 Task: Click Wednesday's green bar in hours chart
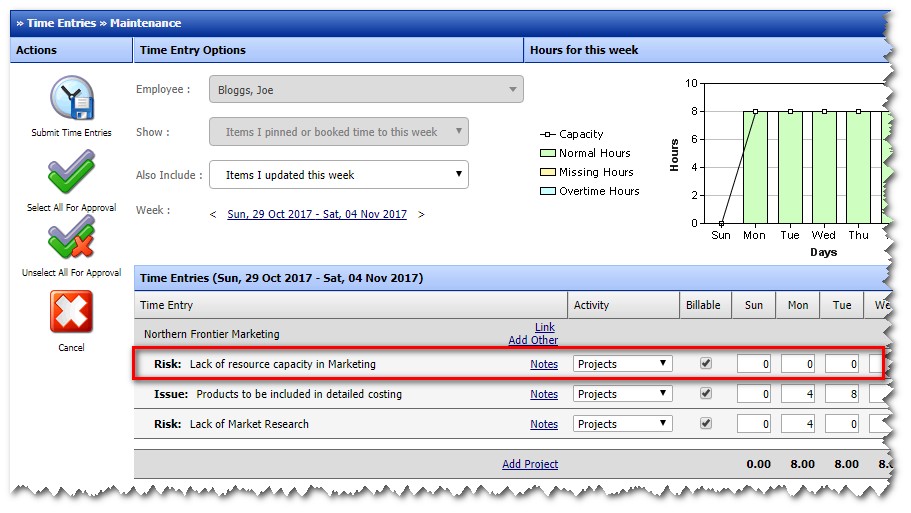(x=824, y=167)
